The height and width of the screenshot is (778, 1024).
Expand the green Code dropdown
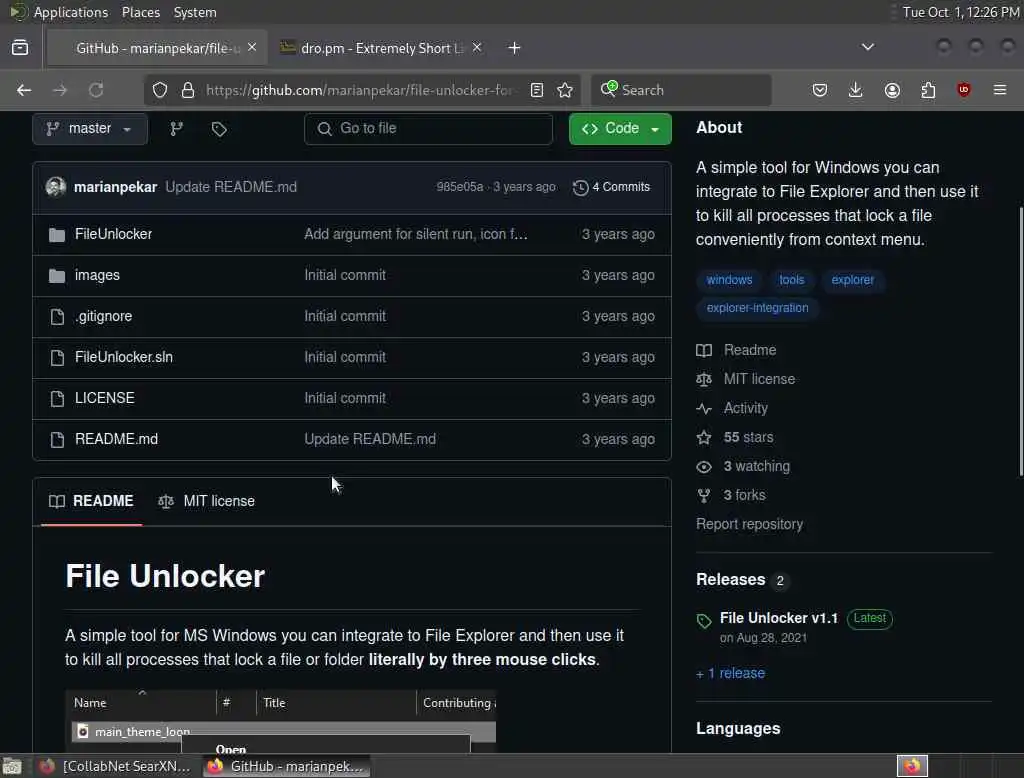click(620, 129)
